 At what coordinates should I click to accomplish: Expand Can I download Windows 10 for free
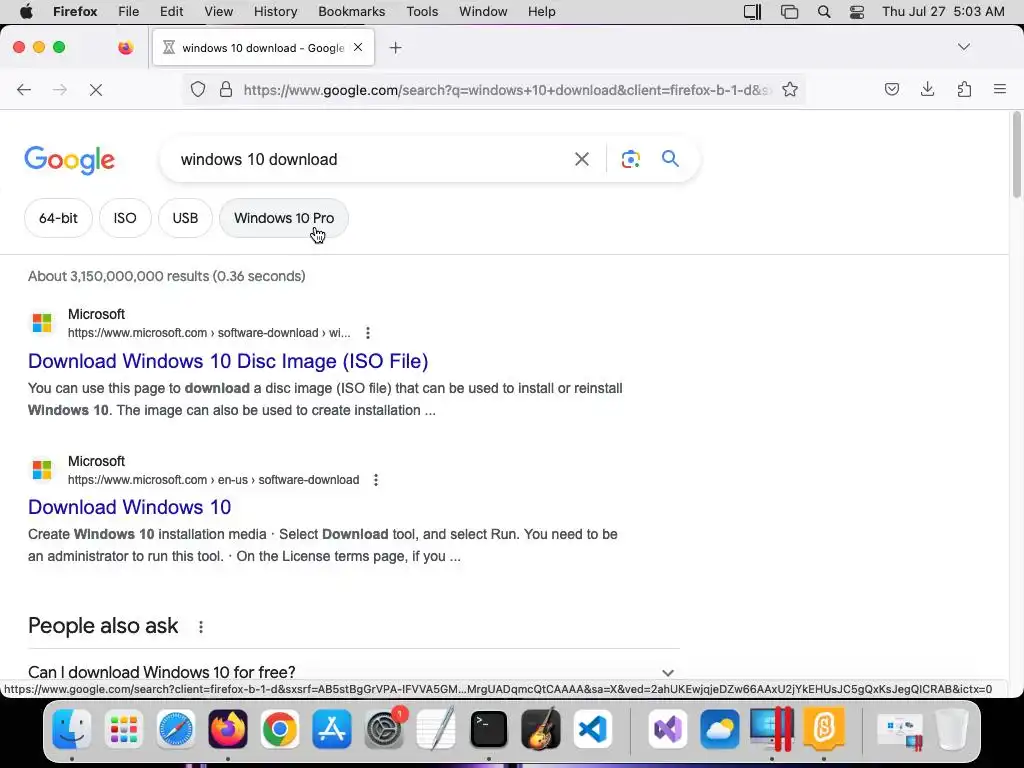353,672
